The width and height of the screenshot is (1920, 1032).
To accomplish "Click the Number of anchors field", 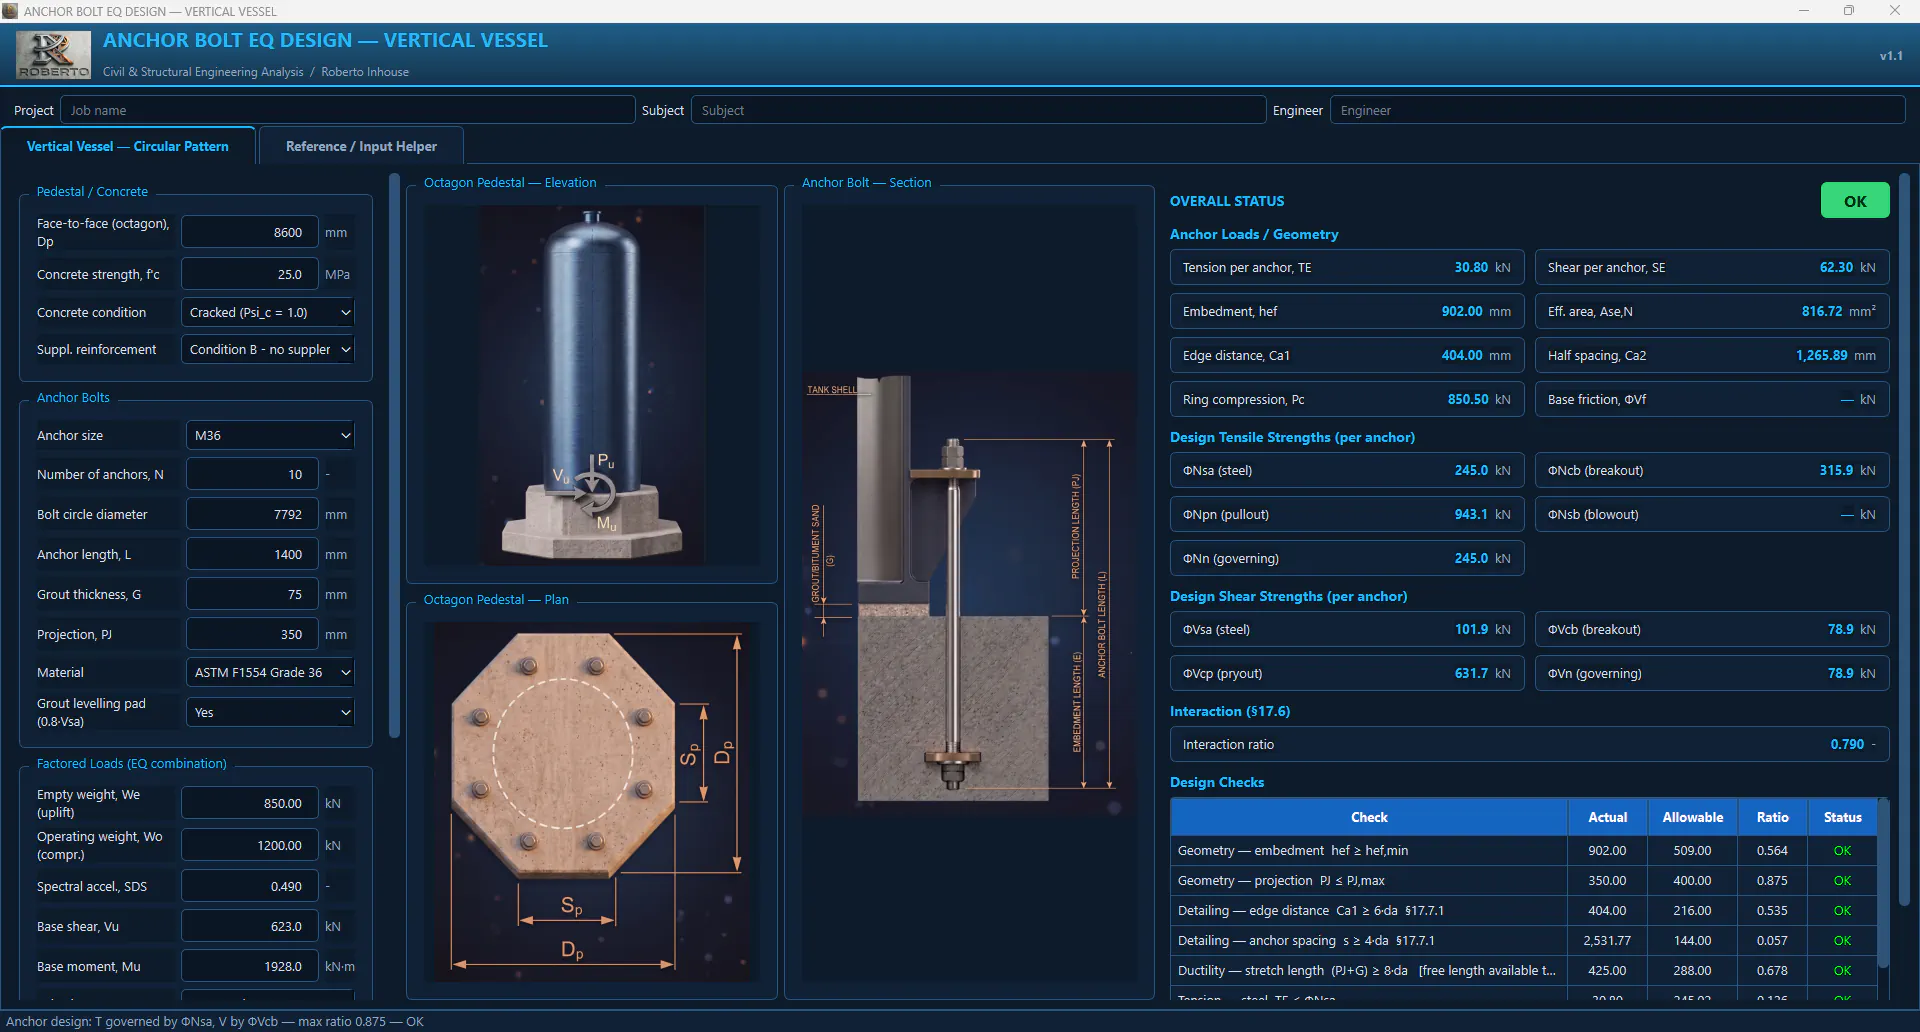I will point(252,474).
